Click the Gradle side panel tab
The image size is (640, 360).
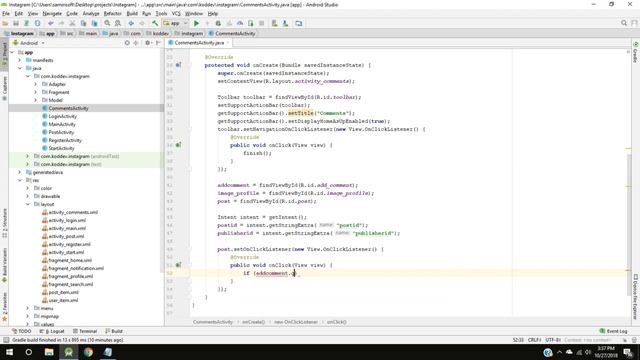pyautogui.click(x=636, y=52)
